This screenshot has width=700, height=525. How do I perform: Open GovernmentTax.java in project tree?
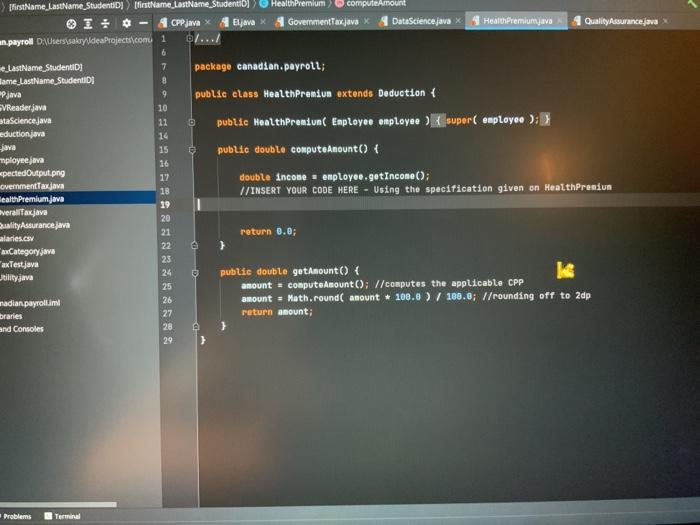[x=32, y=186]
